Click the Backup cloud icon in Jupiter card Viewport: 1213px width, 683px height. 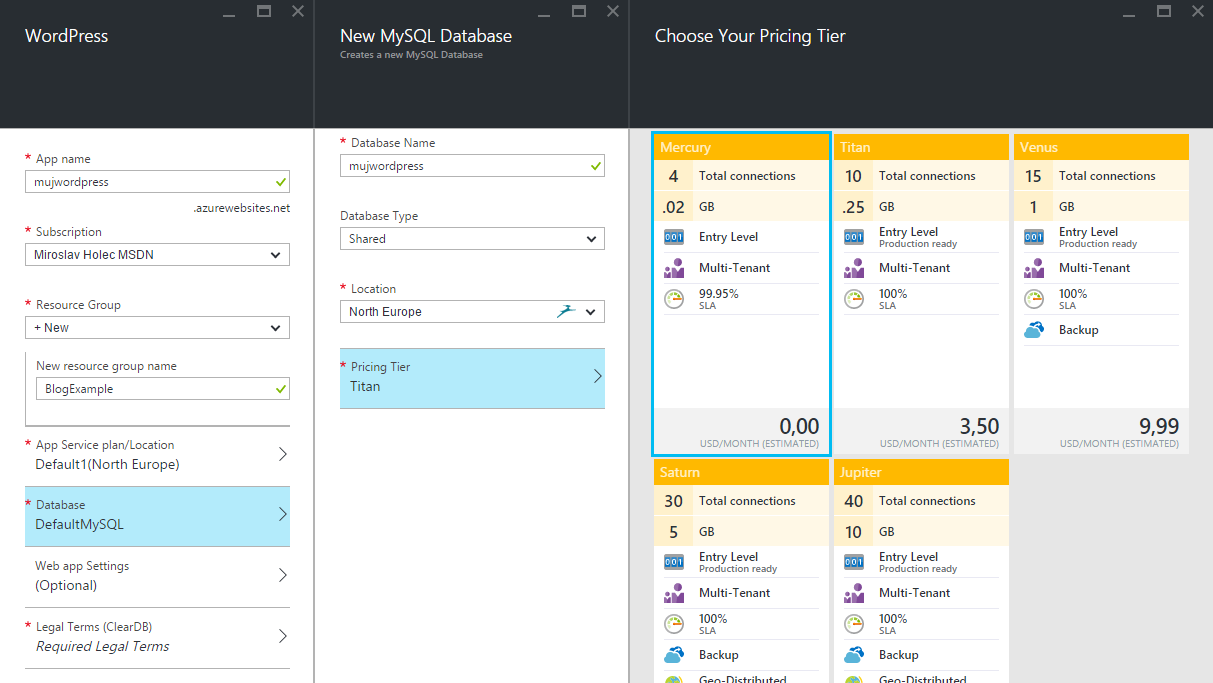pyautogui.click(x=854, y=655)
